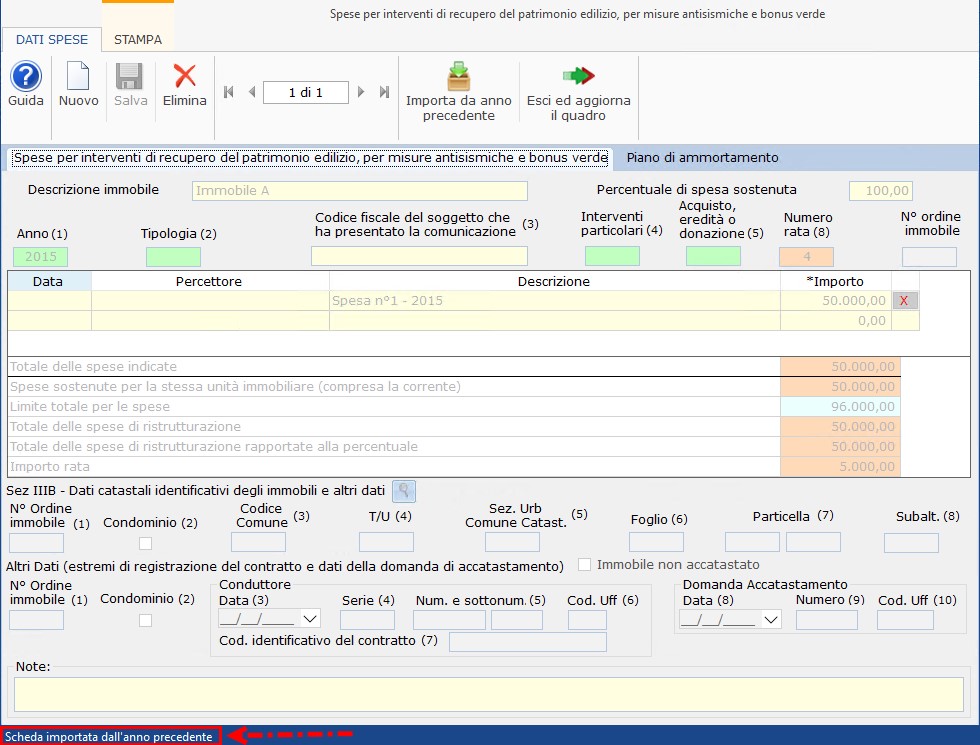Viewport: 980px width, 745px height.
Task: Click the Foglio (6) field
Action: click(656, 542)
